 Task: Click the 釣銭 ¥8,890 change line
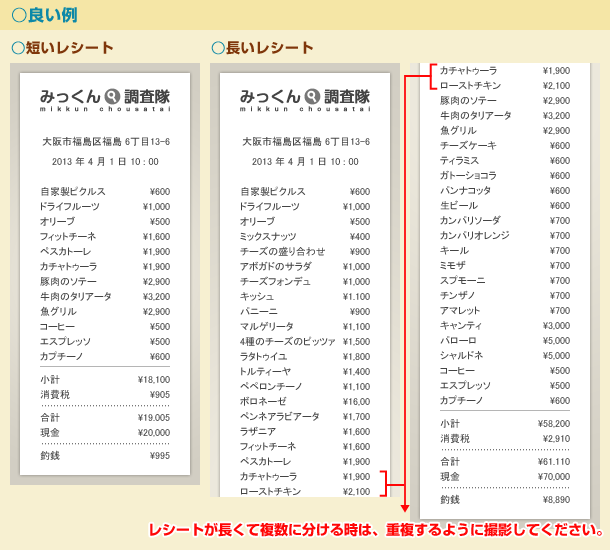(x=504, y=499)
